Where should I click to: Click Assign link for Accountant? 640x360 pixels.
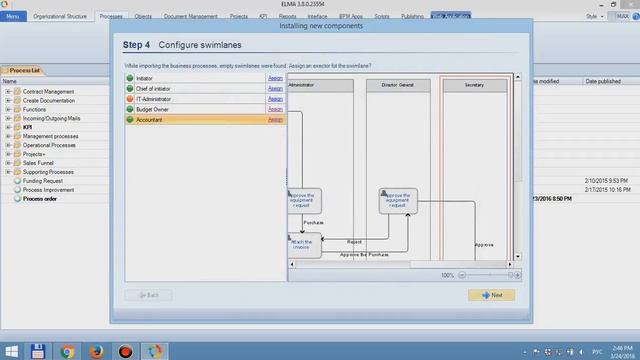point(275,120)
